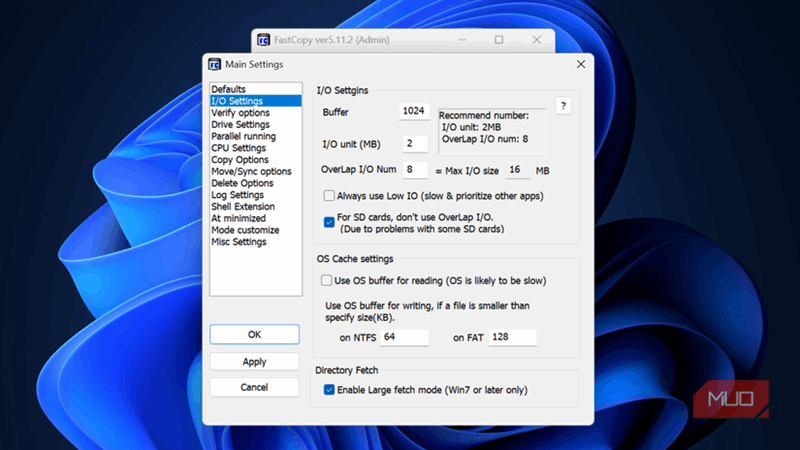Image resolution: width=800 pixels, height=450 pixels.
Task: Click the Cancel button
Action: [x=254, y=387]
